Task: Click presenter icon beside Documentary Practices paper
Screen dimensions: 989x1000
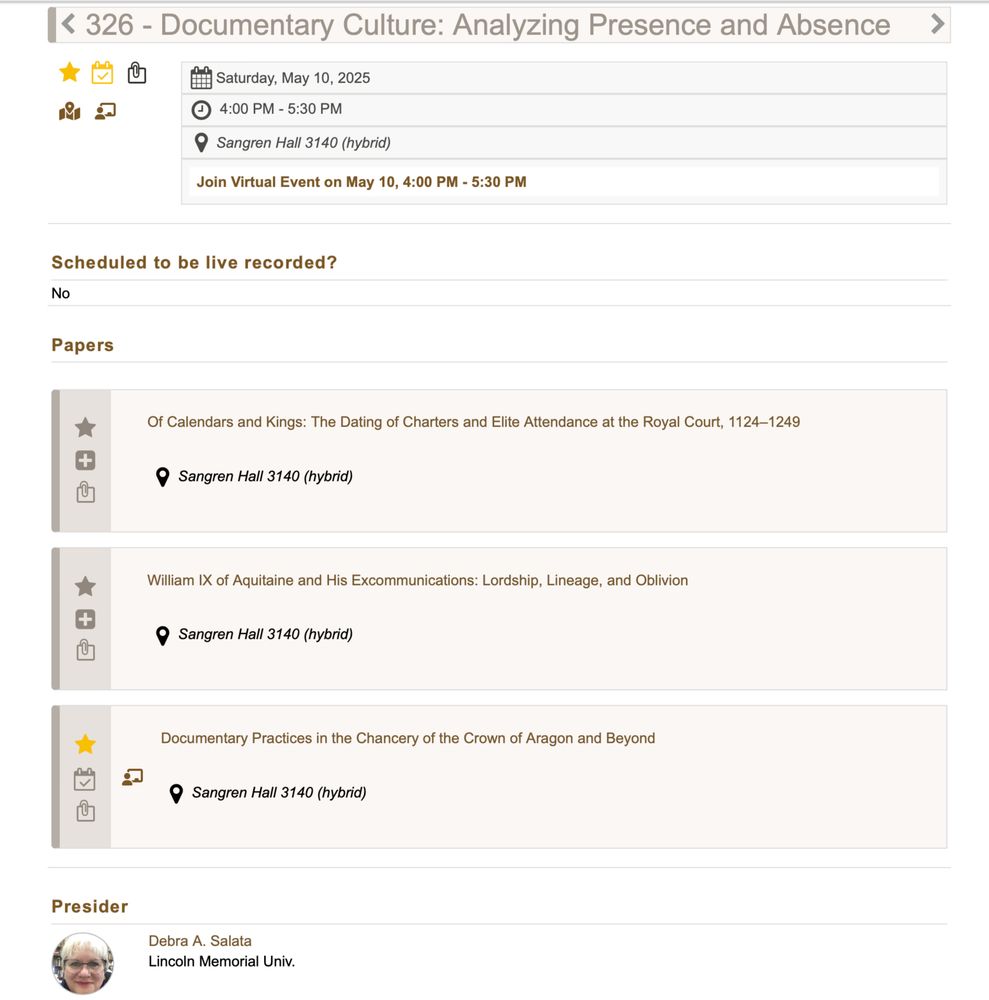Action: pos(133,777)
